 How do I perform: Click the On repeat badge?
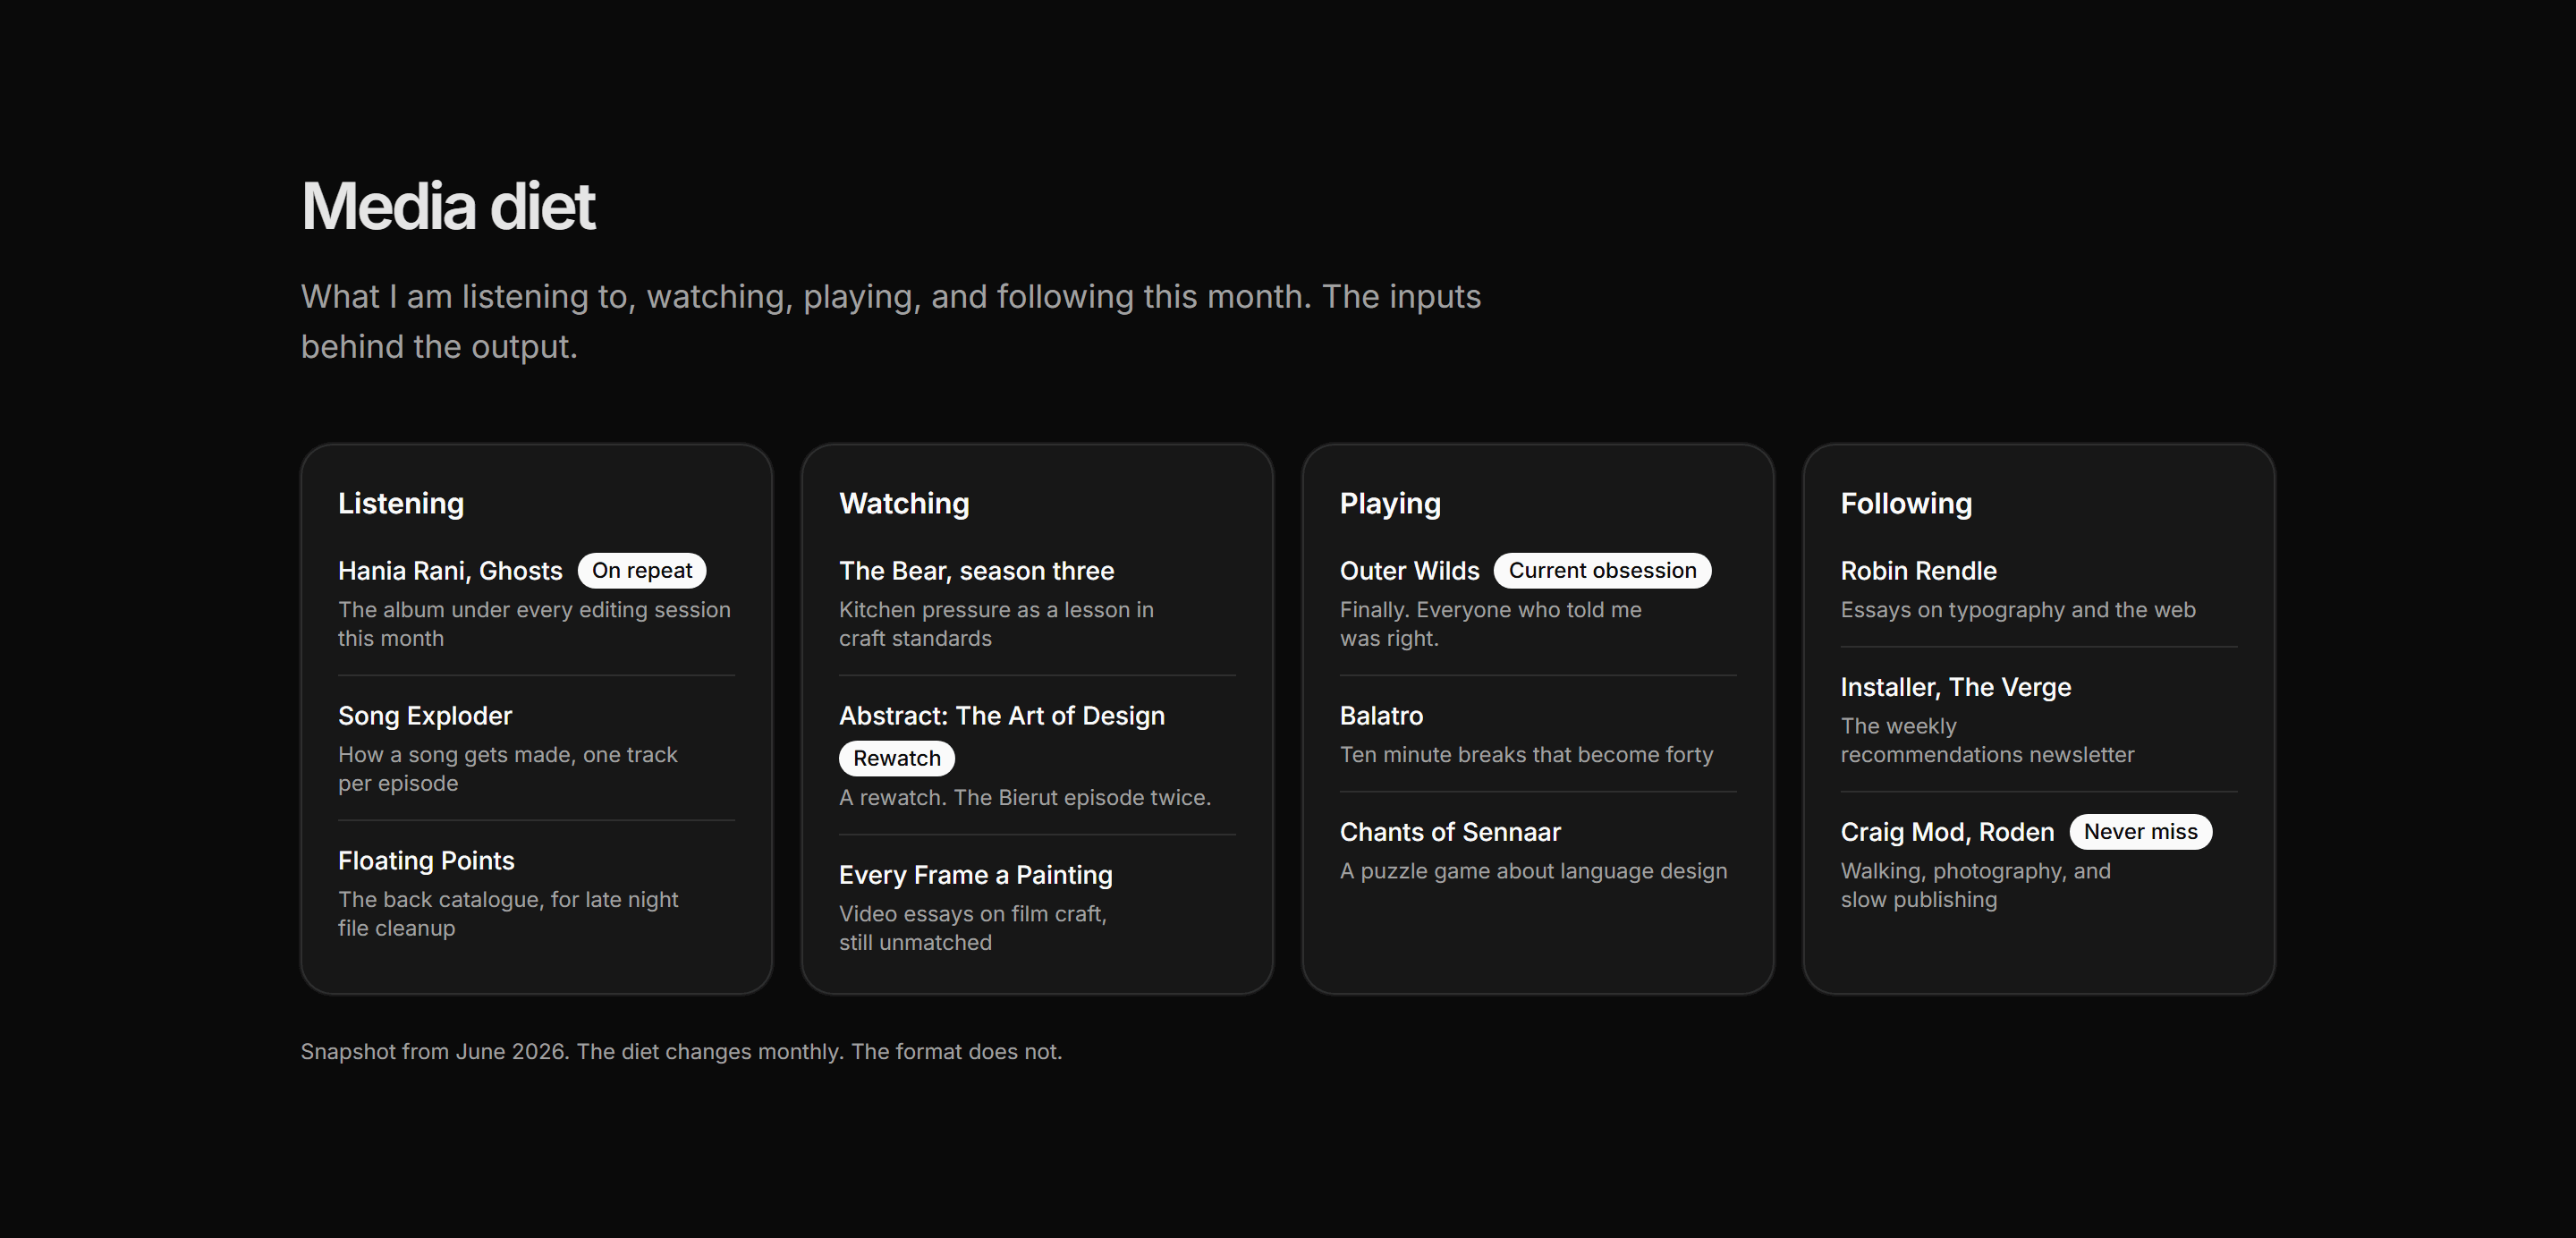point(642,571)
